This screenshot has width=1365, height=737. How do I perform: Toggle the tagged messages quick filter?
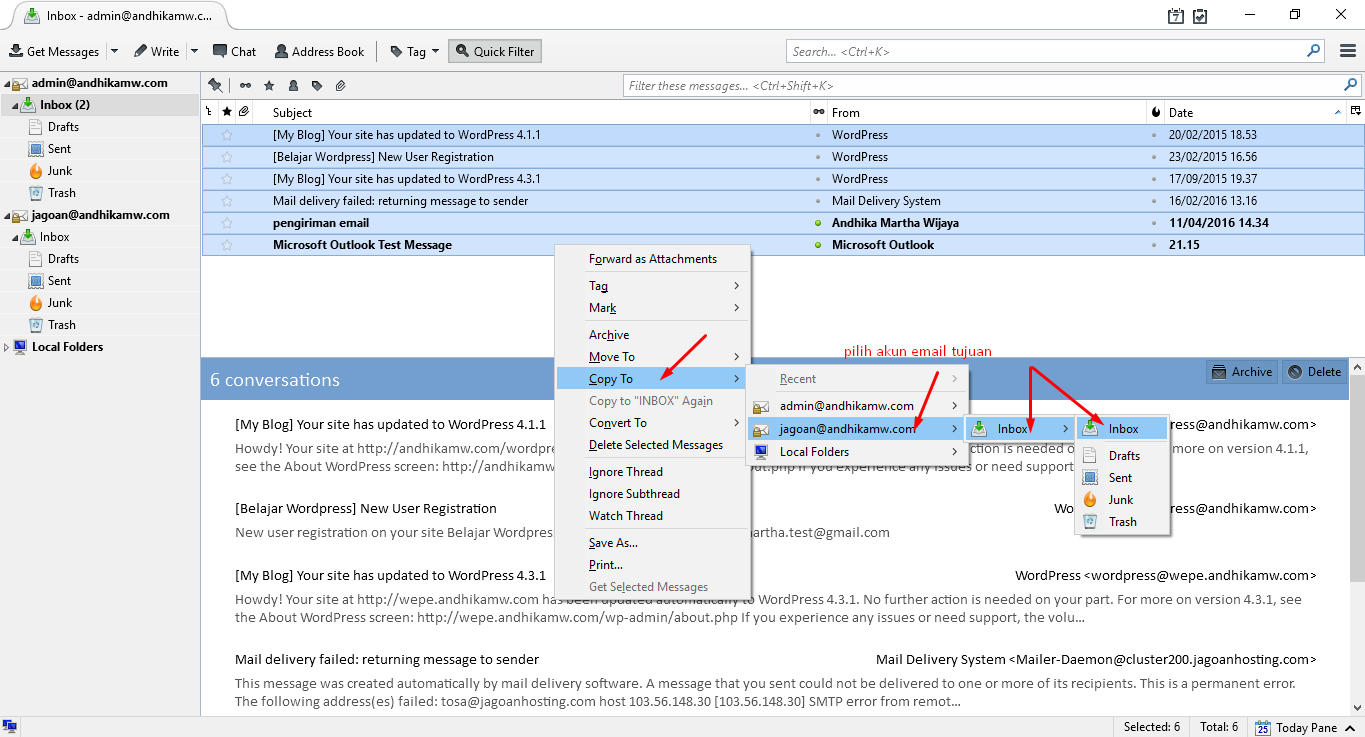point(317,86)
